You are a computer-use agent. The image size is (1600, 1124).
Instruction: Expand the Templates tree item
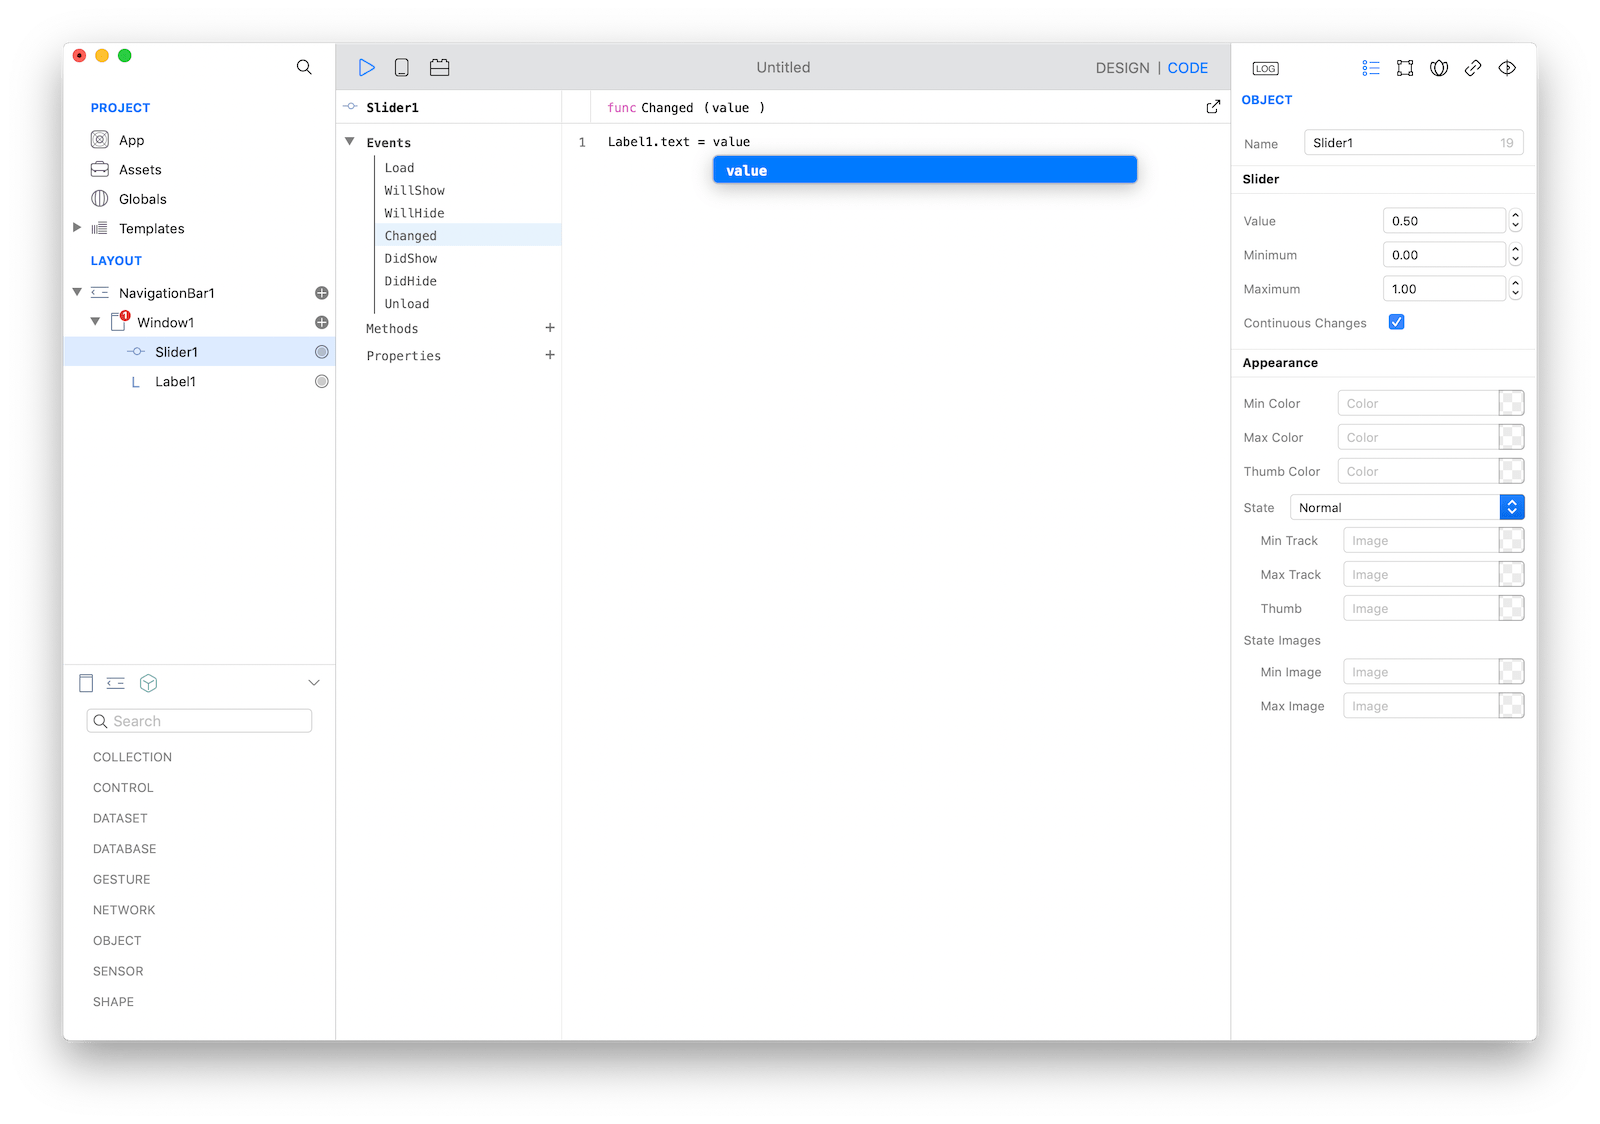click(77, 228)
